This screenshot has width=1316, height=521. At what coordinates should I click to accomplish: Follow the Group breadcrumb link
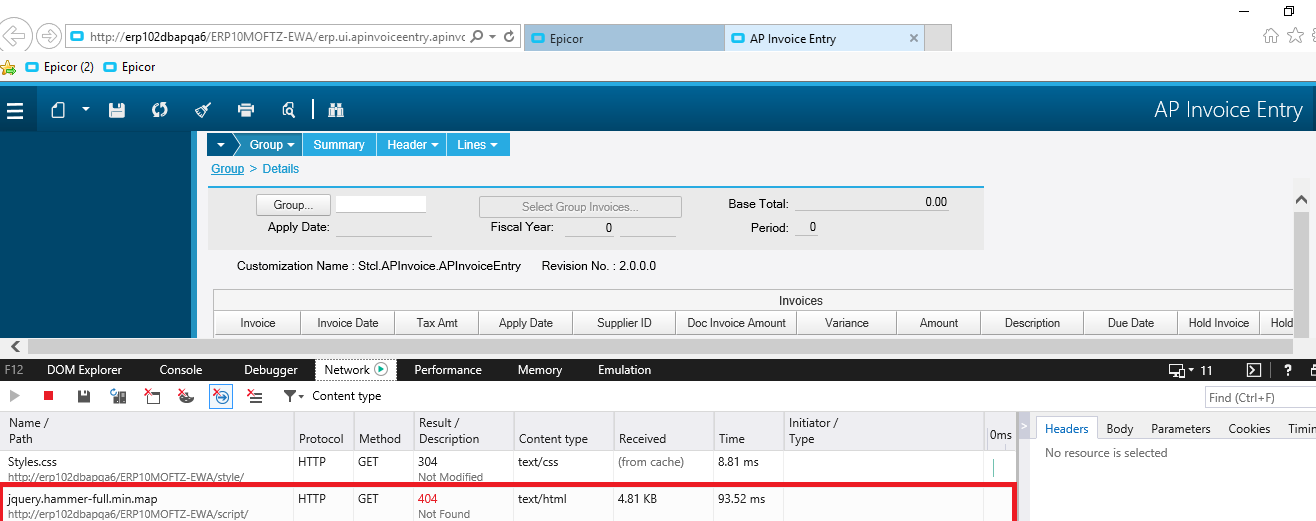click(x=227, y=169)
